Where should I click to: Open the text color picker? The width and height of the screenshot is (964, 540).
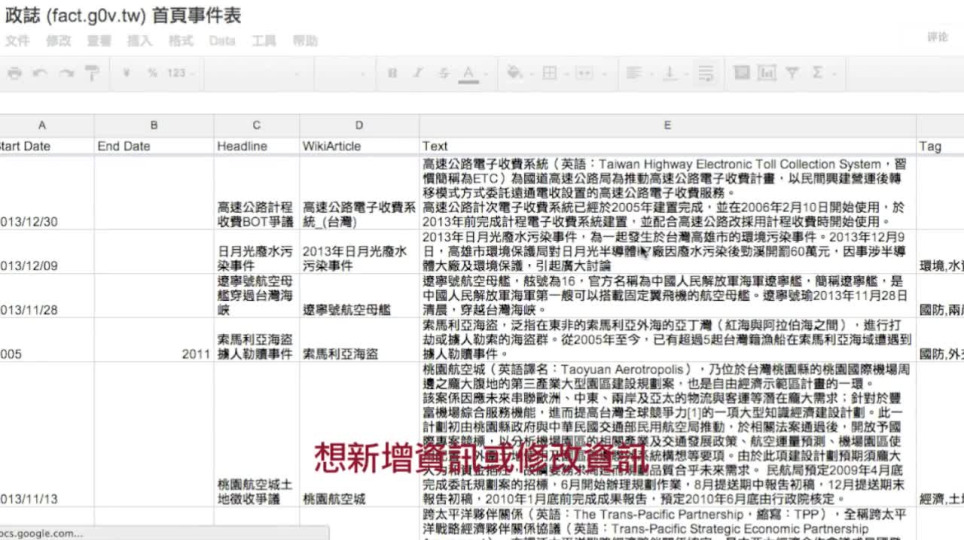pyautogui.click(x=468, y=73)
